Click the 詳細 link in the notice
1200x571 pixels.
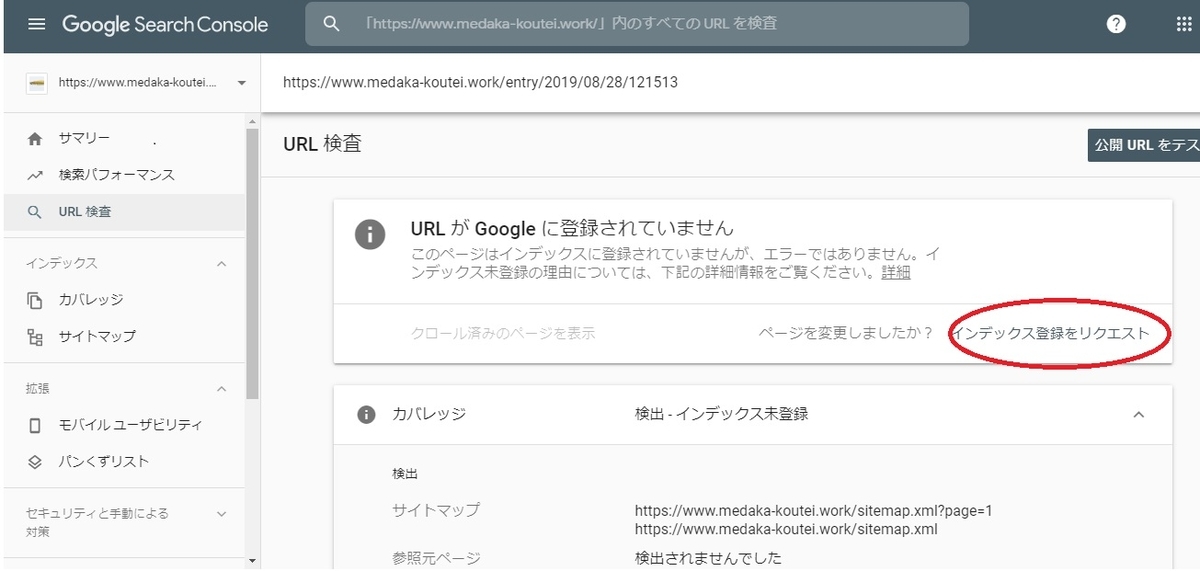tap(895, 272)
